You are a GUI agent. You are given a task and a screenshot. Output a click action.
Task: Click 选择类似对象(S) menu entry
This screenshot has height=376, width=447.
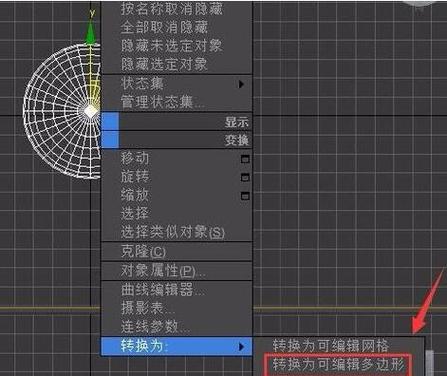pyautogui.click(x=177, y=232)
